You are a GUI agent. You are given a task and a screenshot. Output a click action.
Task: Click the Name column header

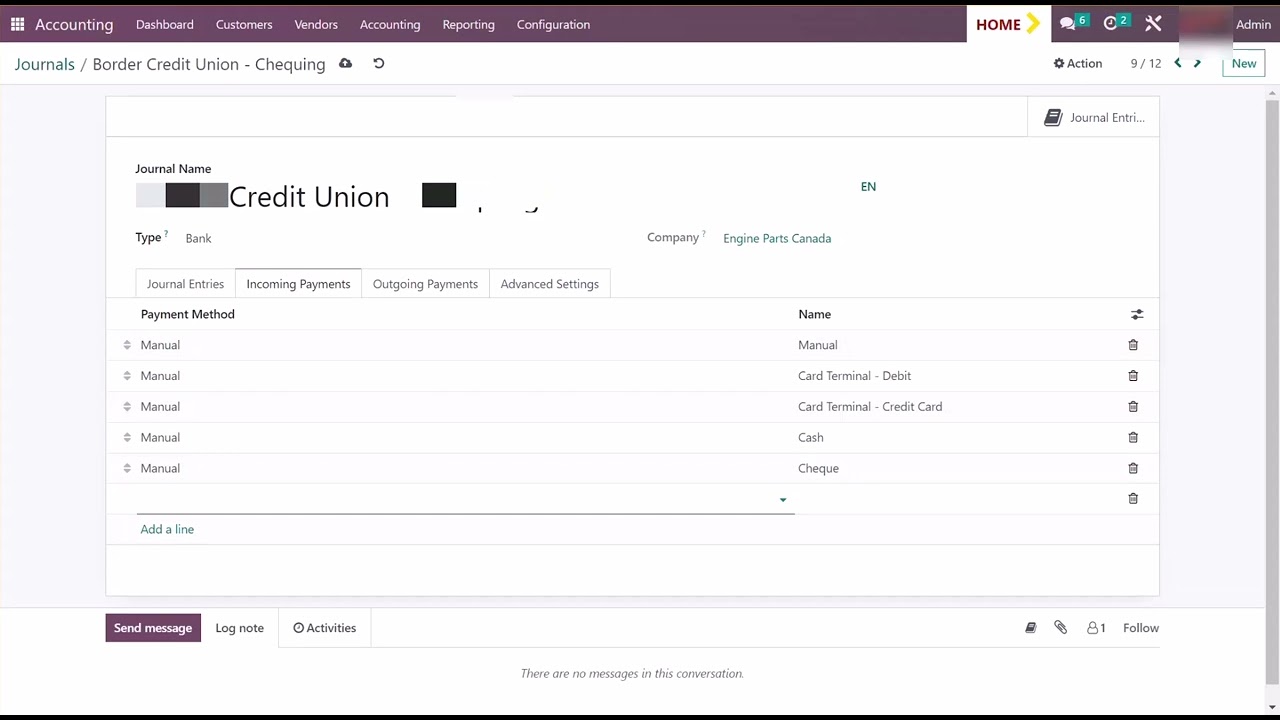tap(815, 314)
